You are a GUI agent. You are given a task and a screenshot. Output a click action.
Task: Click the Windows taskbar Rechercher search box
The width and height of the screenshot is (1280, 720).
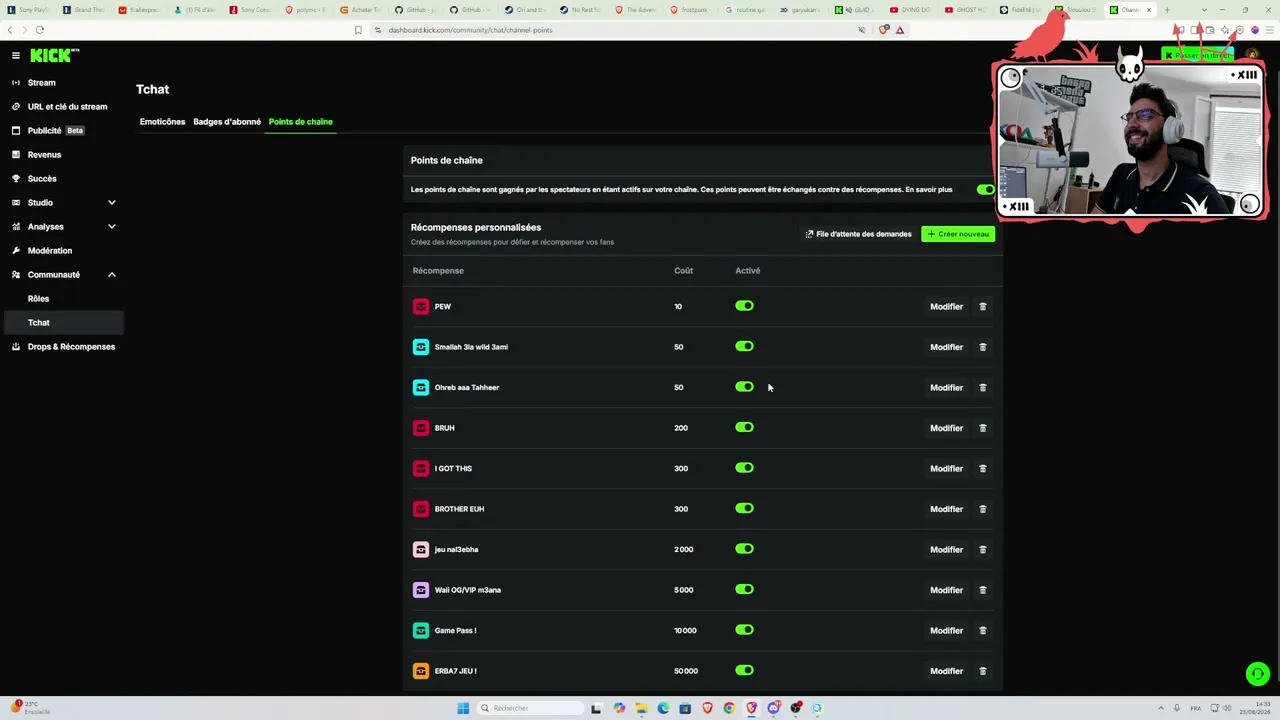click(x=530, y=708)
